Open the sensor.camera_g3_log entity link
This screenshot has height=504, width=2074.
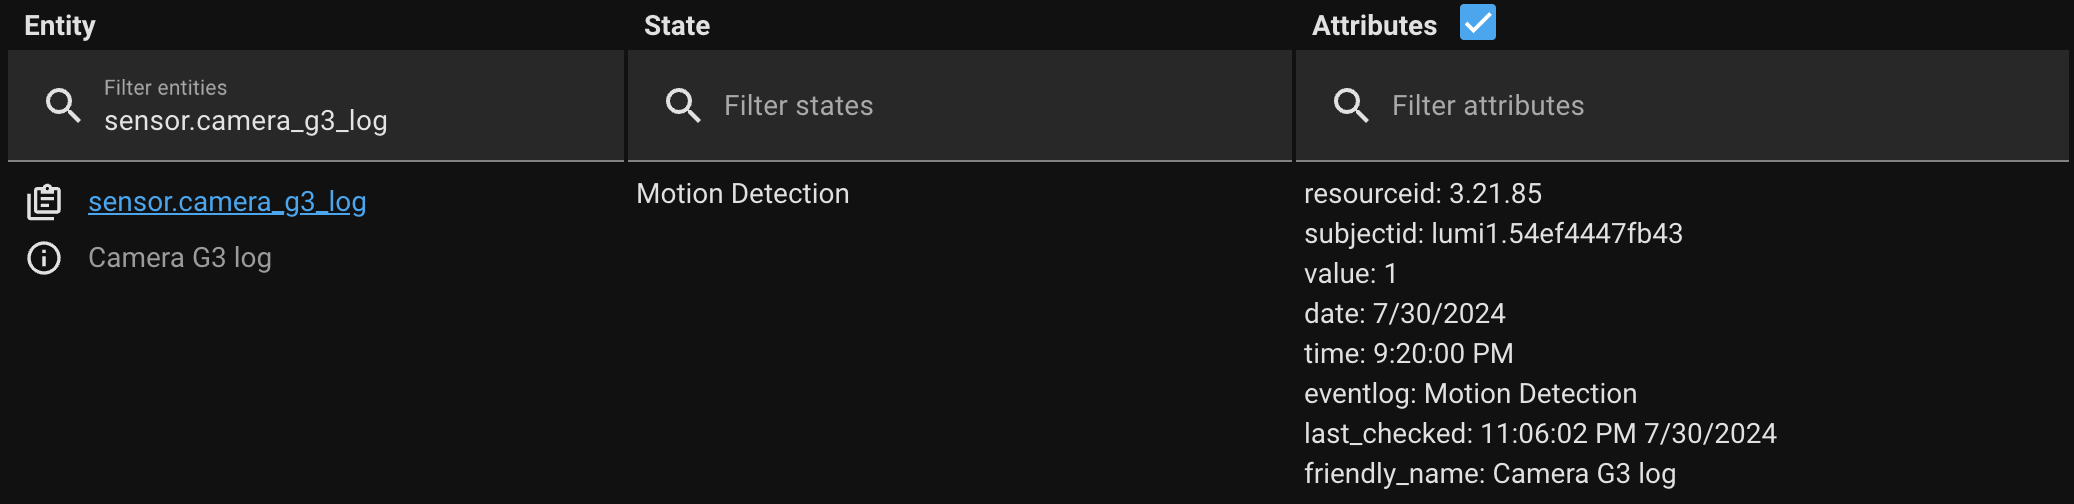(x=227, y=202)
